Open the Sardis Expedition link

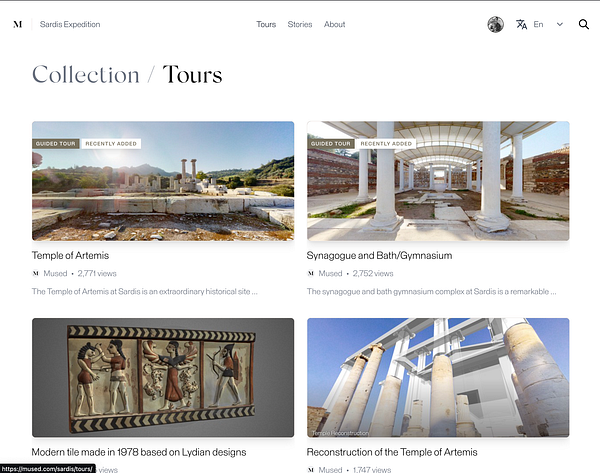(70, 24)
